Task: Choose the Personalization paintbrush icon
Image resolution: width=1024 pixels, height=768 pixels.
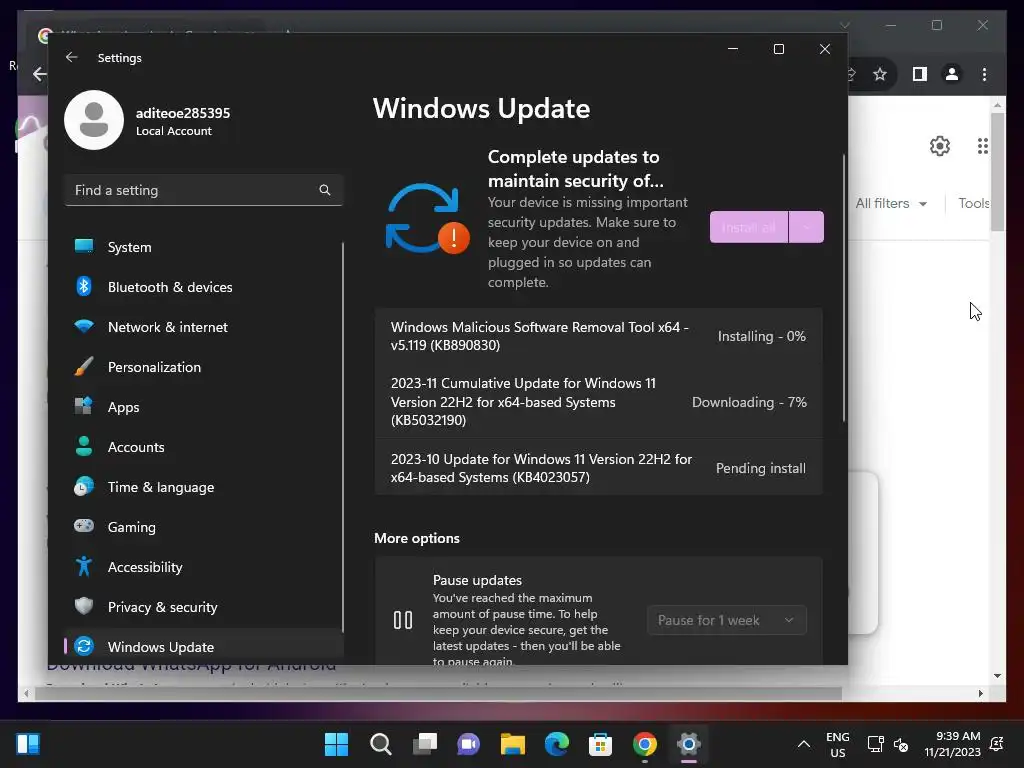Action: point(84,366)
